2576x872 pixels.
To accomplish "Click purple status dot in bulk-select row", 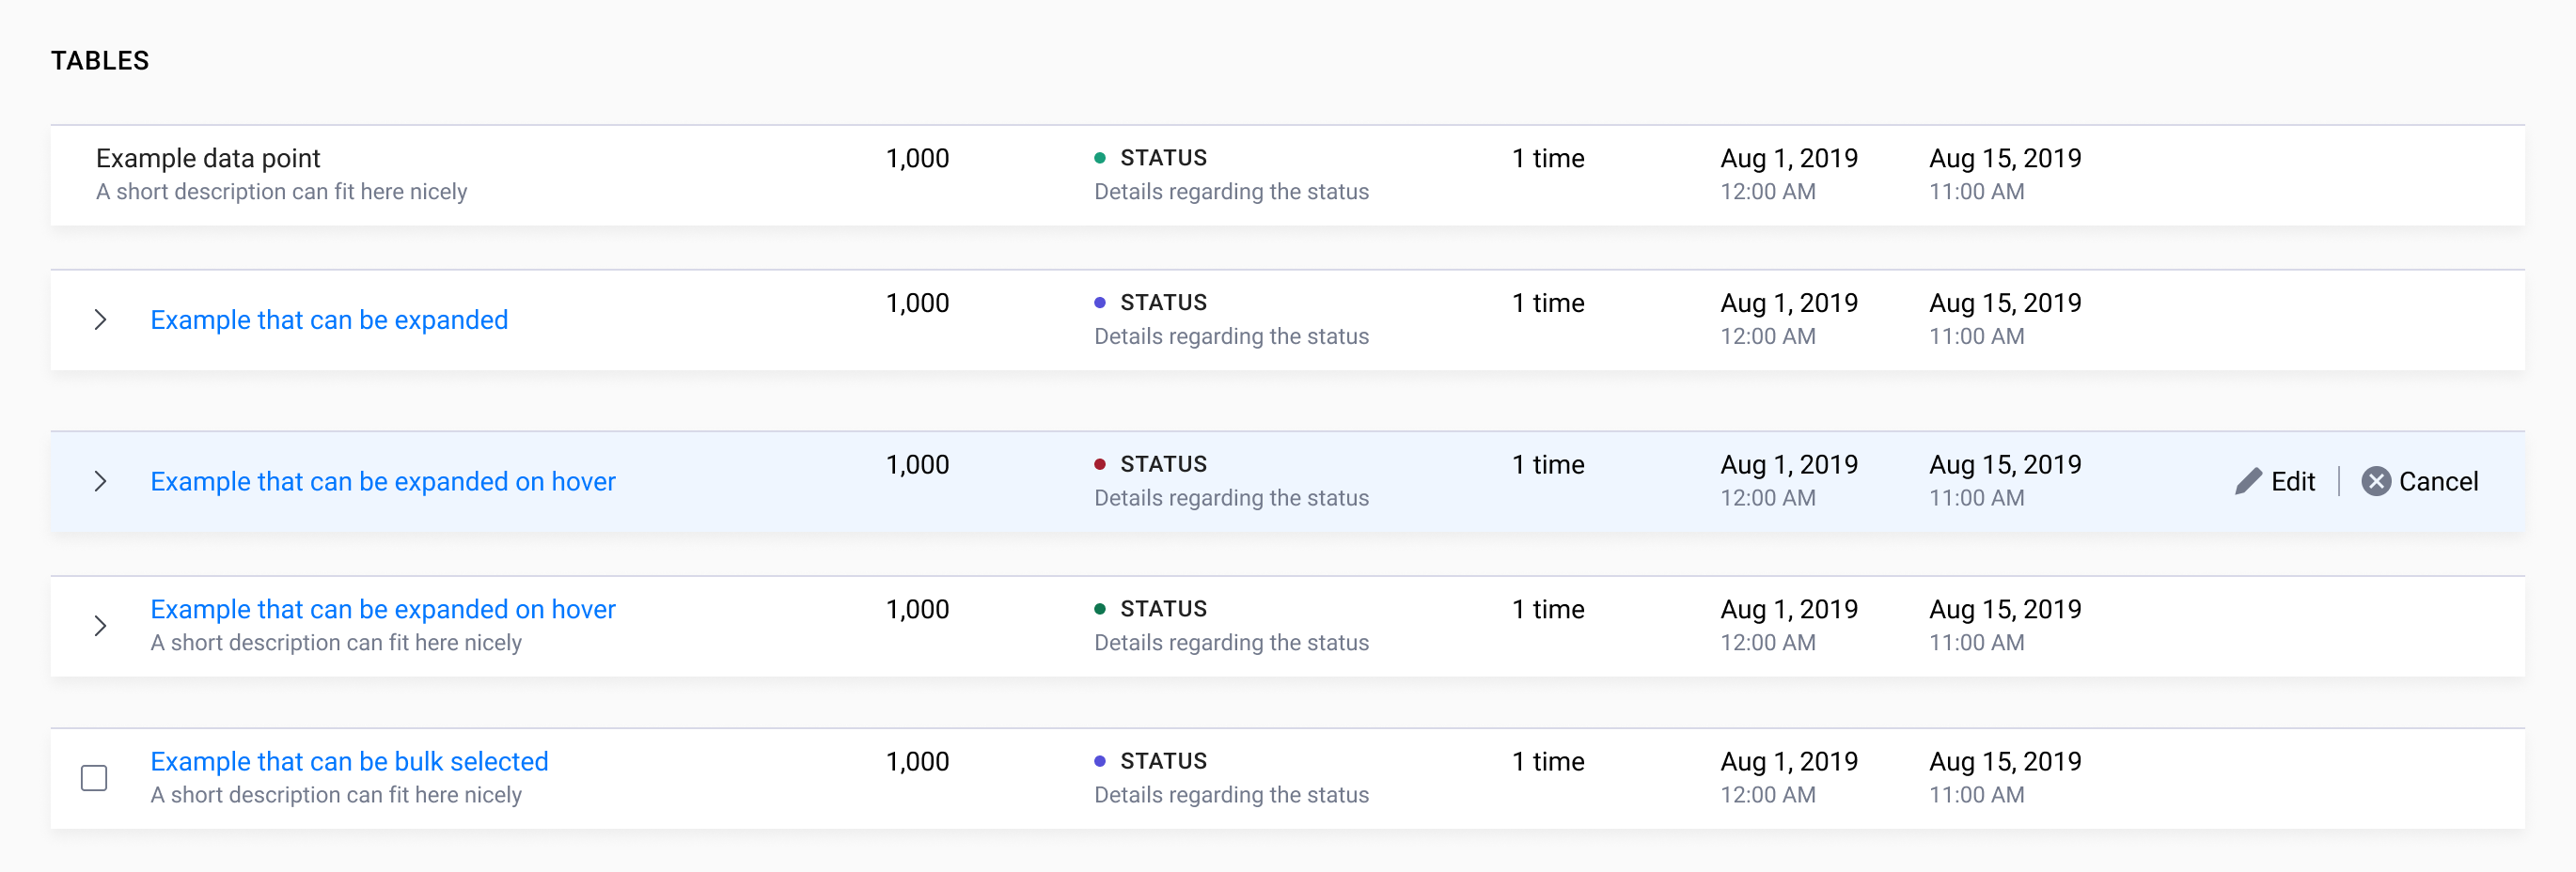I will click(1100, 761).
